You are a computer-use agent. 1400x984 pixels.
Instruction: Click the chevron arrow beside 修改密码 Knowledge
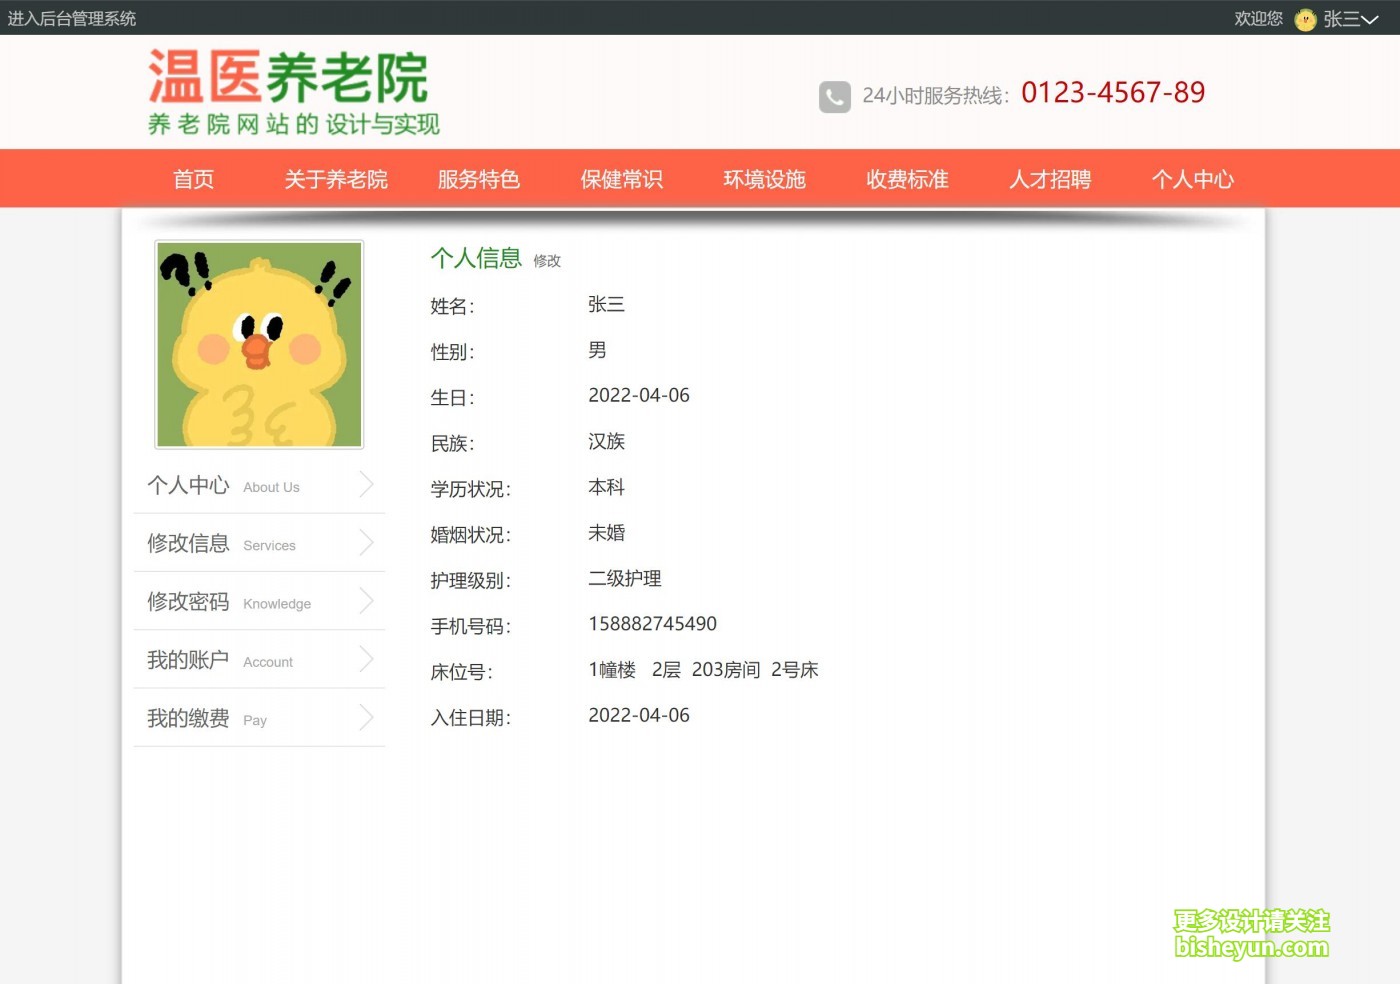click(x=366, y=601)
